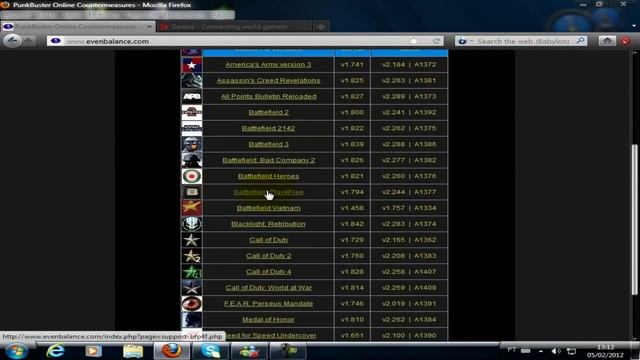Select v1.839 Battlefield 3 client version

(352, 144)
